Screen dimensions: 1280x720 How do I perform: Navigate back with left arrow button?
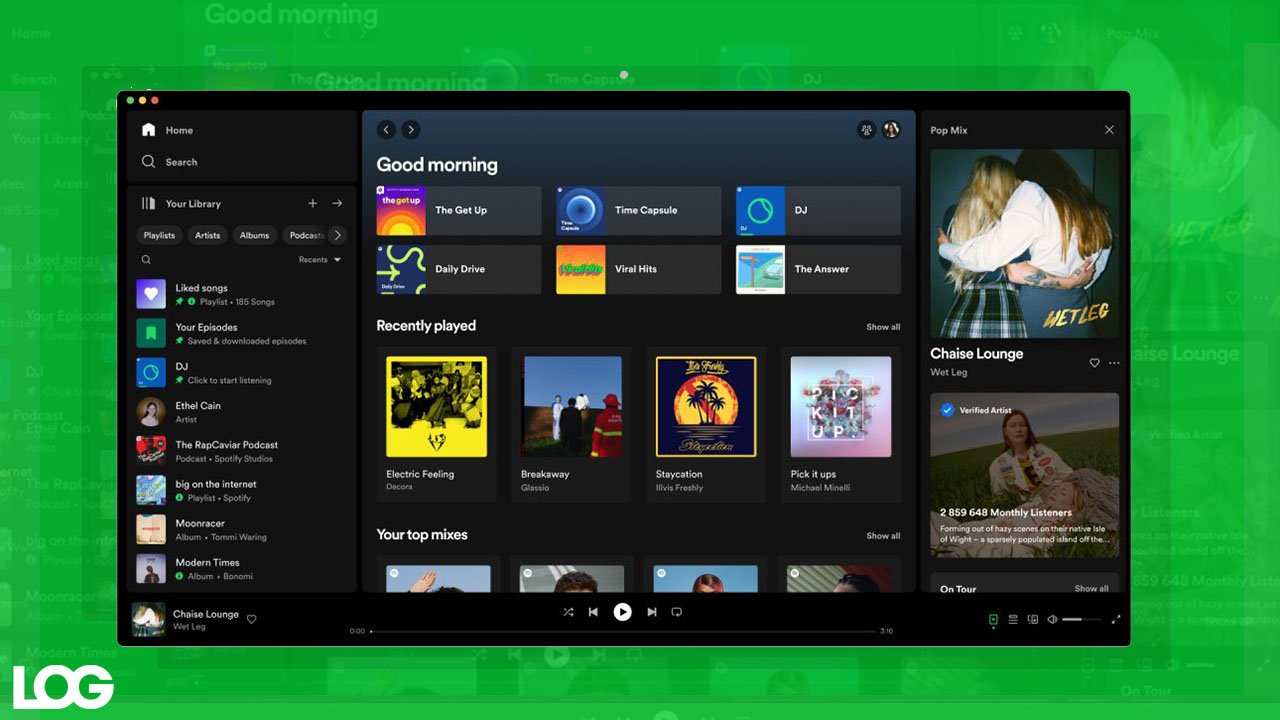coord(386,130)
